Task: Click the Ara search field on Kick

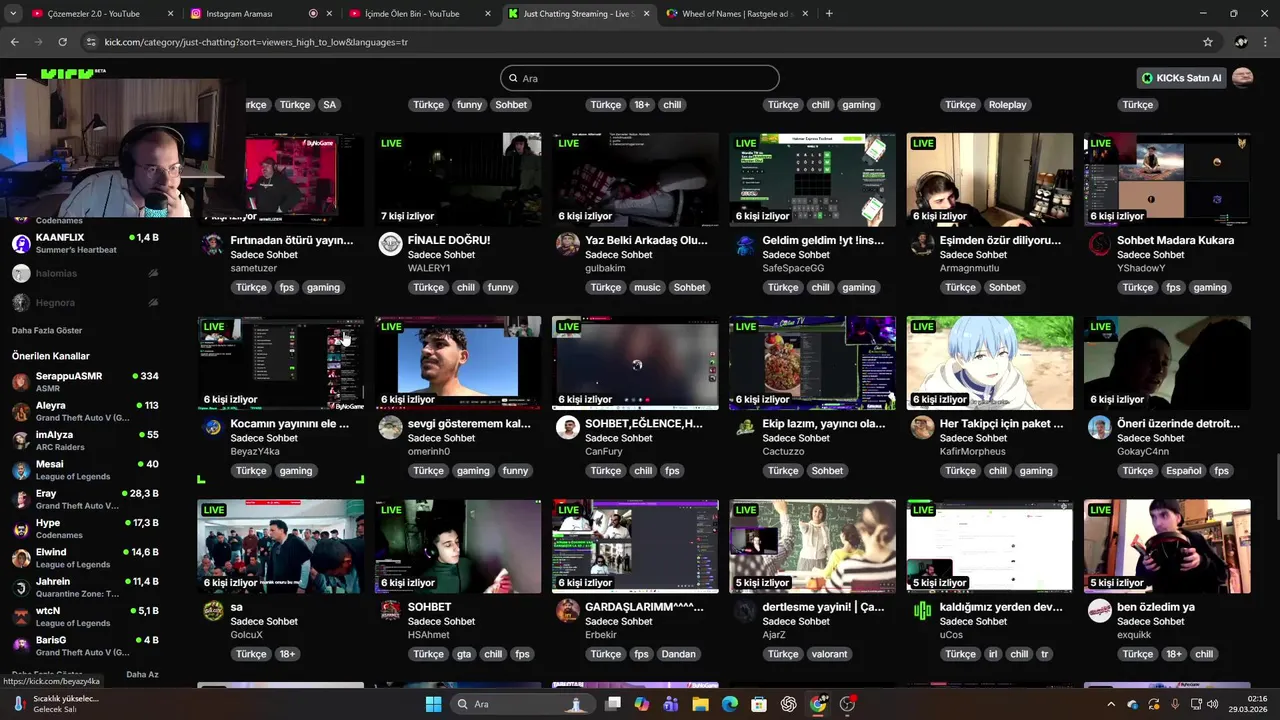Action: (640, 78)
